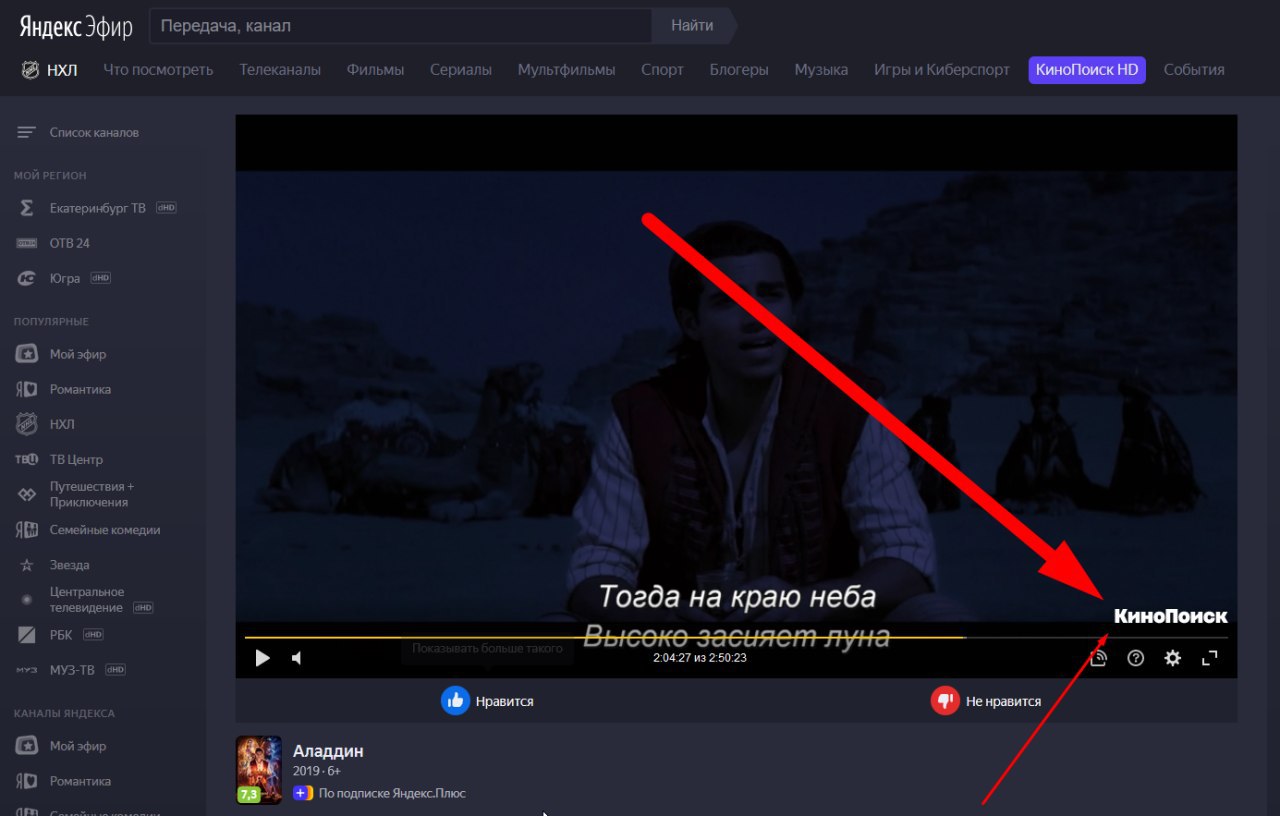Viewport: 1280px width, 816px height.
Task: Select the Екатеринбург ТВ channel icon
Action: [x=27, y=208]
